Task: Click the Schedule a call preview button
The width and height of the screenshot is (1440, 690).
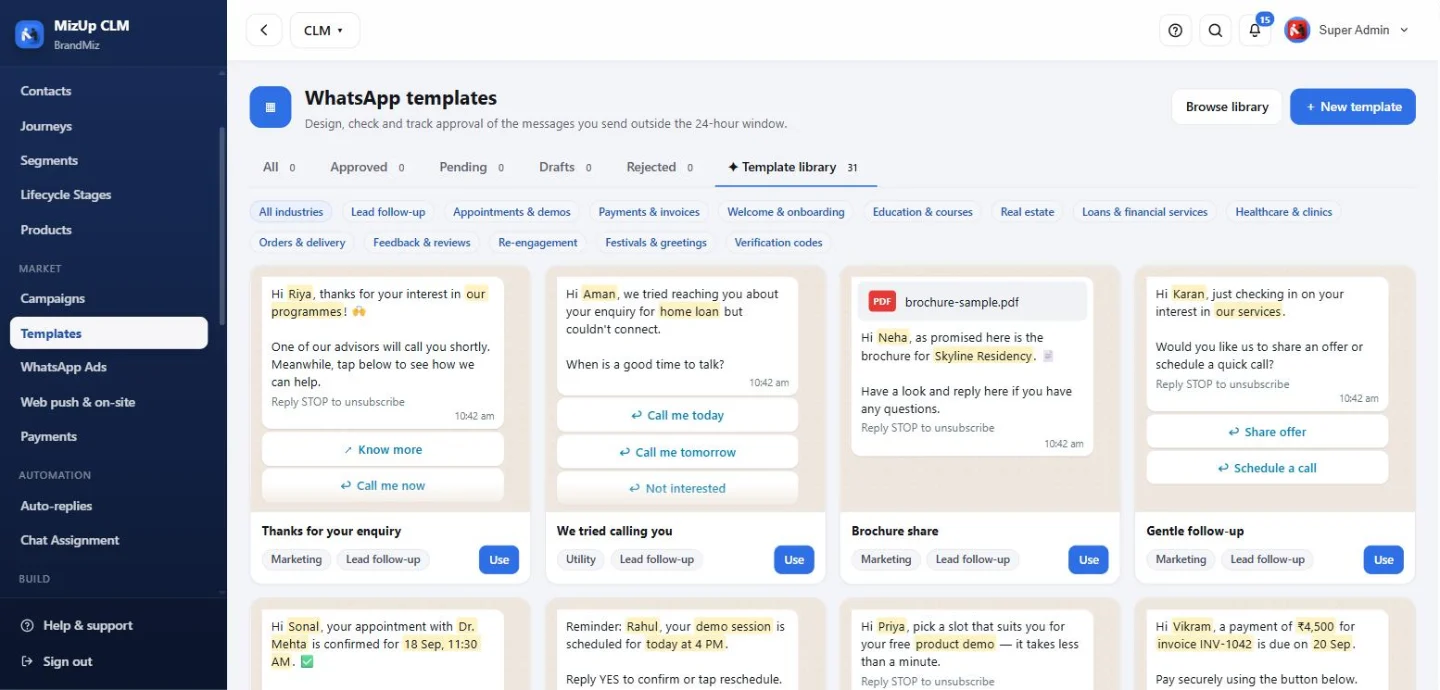Action: (1267, 468)
